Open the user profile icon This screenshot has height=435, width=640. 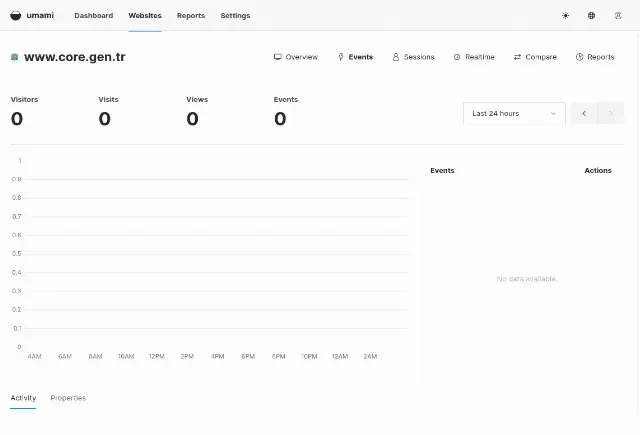click(618, 16)
